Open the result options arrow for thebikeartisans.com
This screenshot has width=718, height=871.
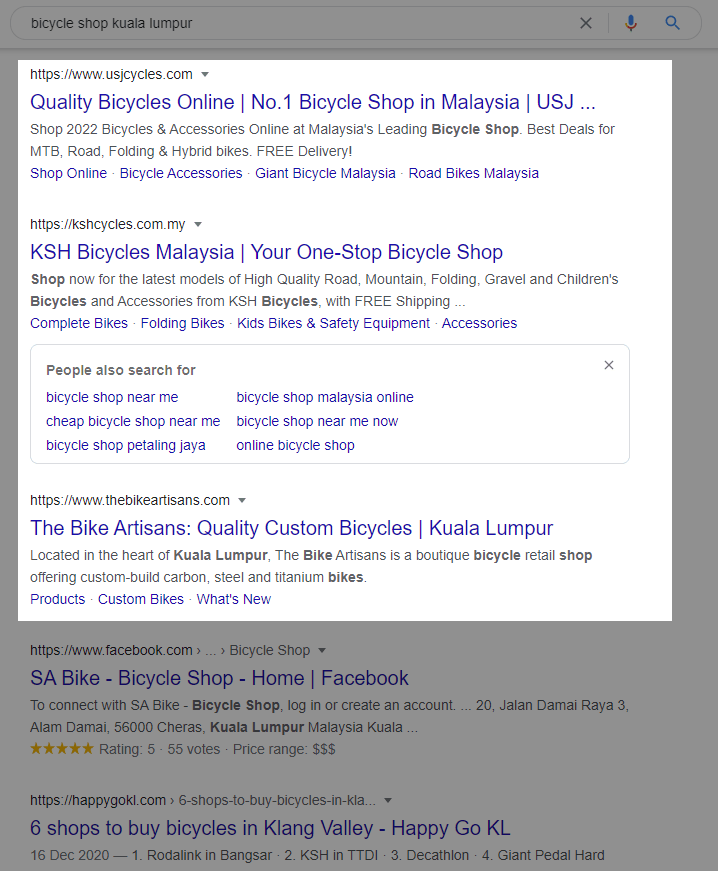pos(241,500)
